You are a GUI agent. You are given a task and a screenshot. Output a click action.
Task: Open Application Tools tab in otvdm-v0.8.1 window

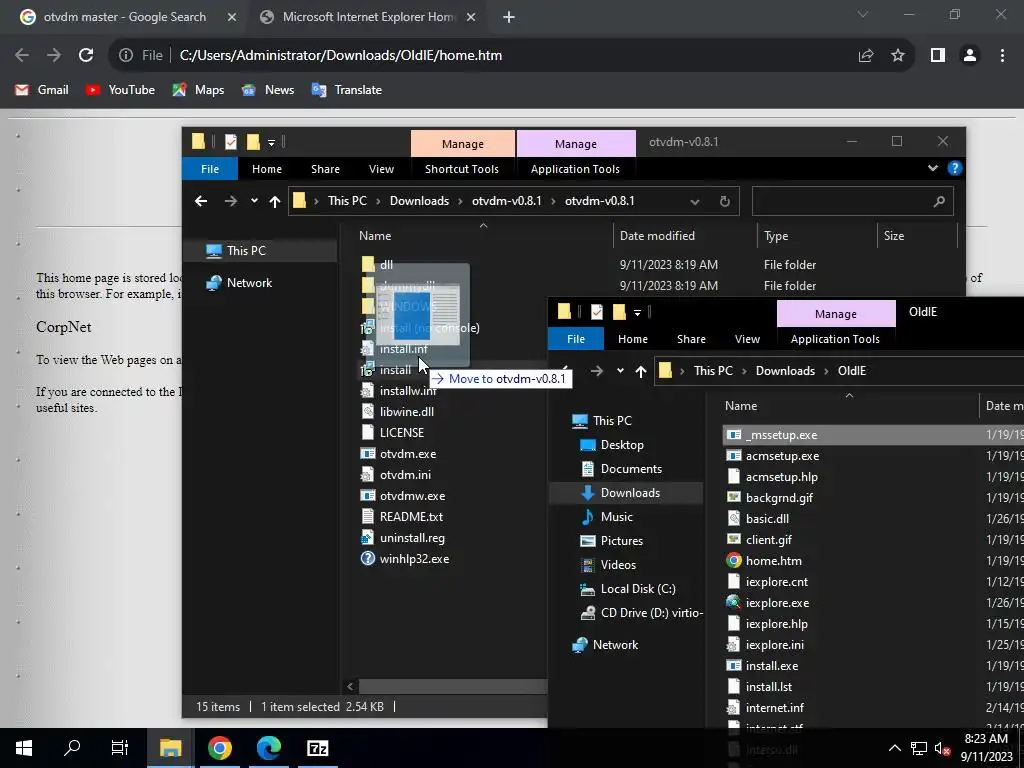(575, 169)
